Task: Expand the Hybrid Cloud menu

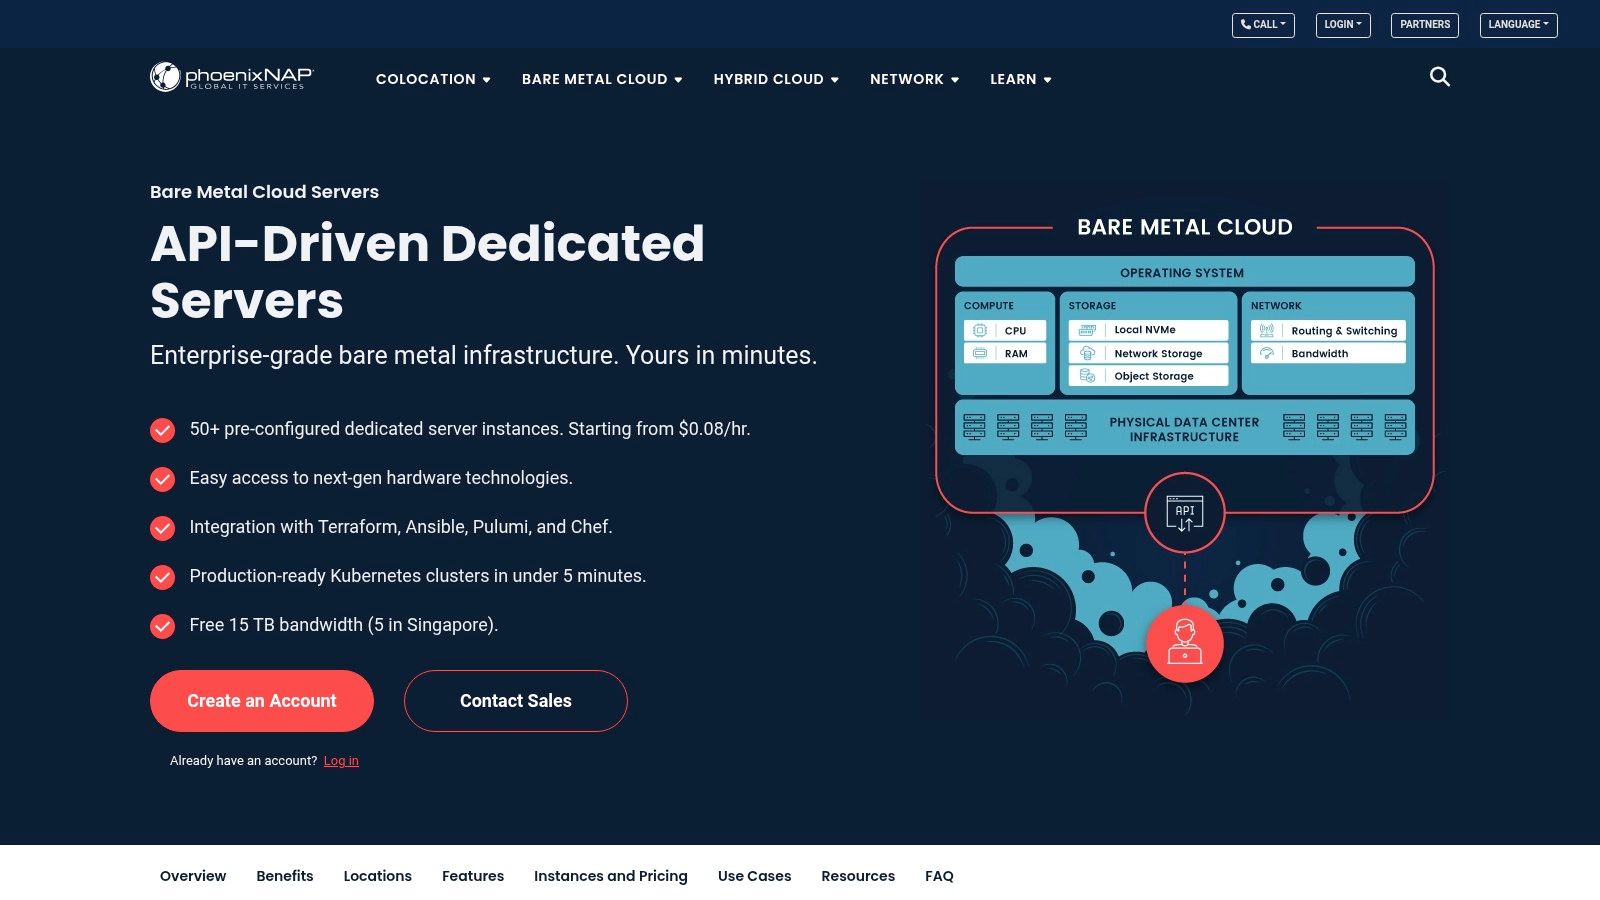Action: [x=775, y=79]
